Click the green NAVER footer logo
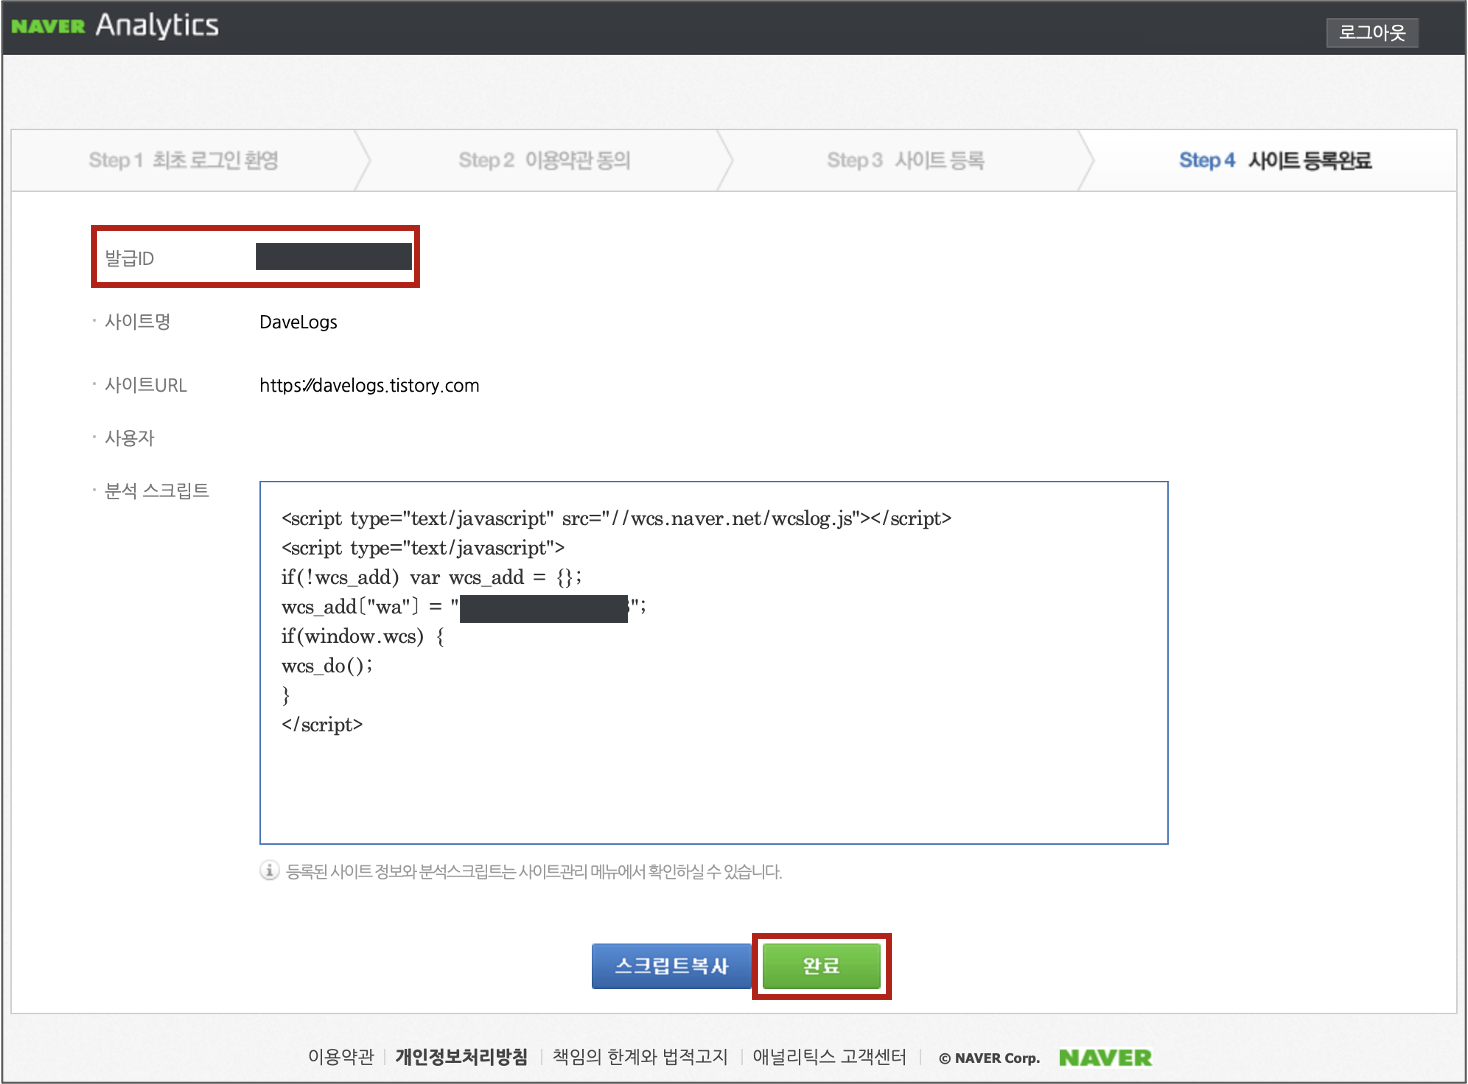The image size is (1468, 1084). tap(1105, 1058)
